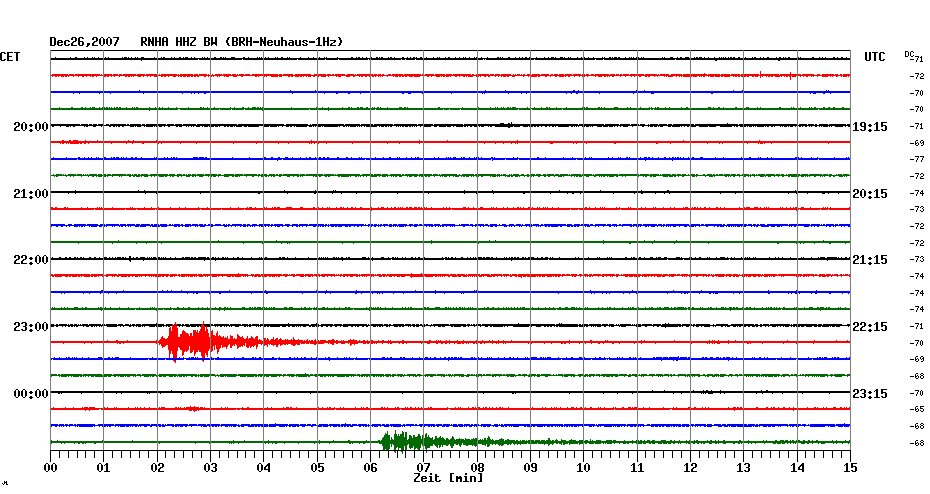Click the large red seismic event burst
930x494 pixels.
point(190,342)
